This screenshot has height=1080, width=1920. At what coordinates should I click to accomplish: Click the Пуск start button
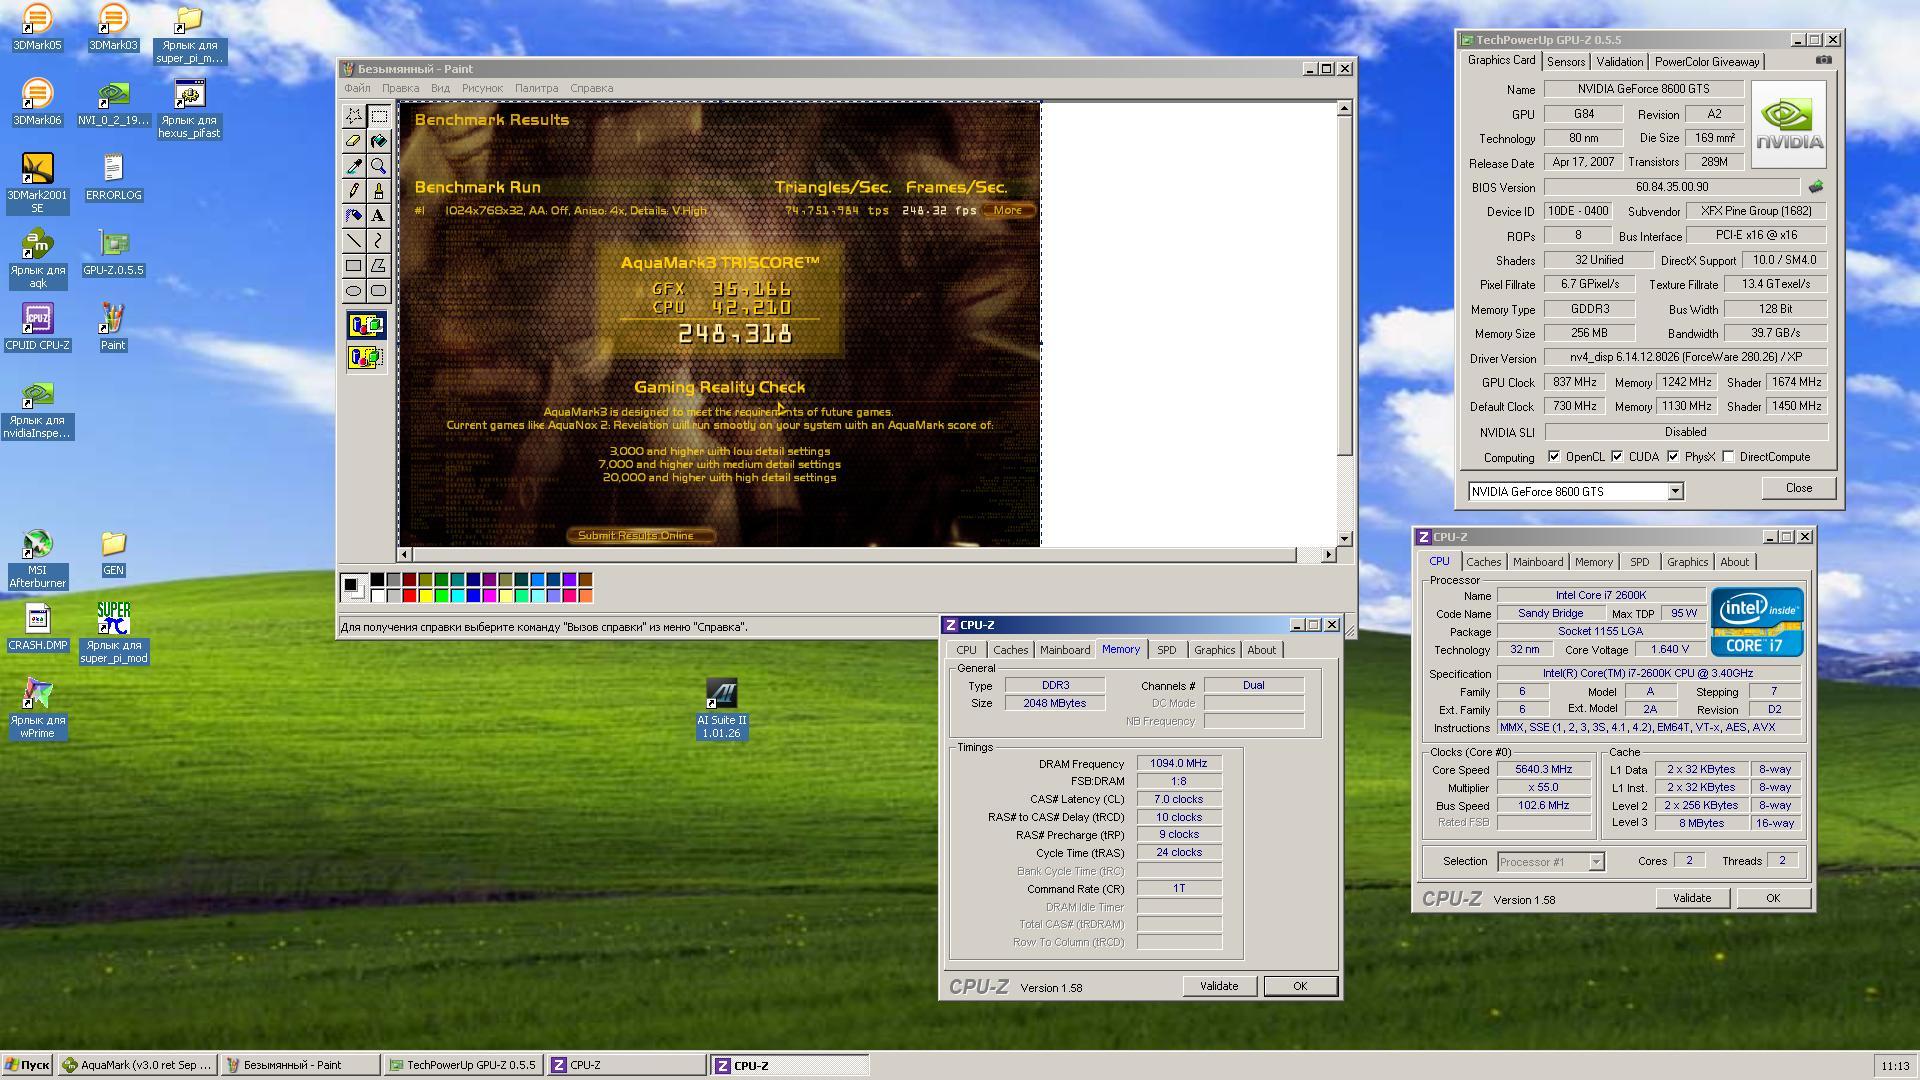[27, 1065]
